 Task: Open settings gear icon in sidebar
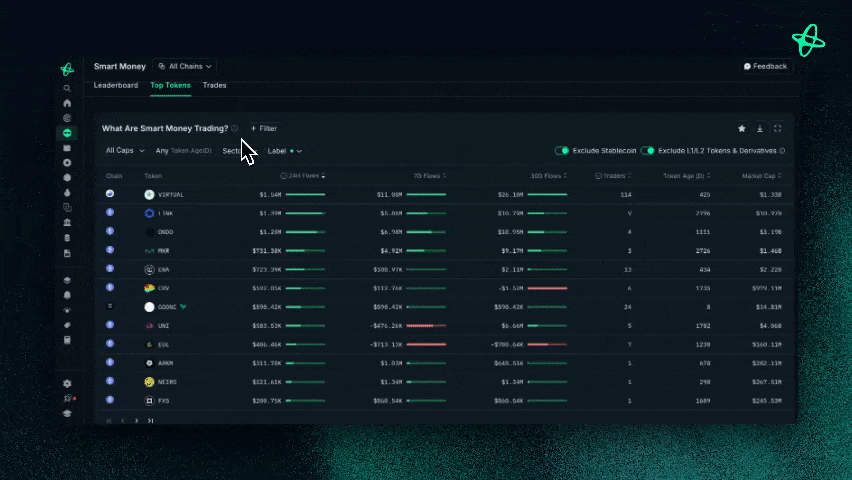pos(67,383)
